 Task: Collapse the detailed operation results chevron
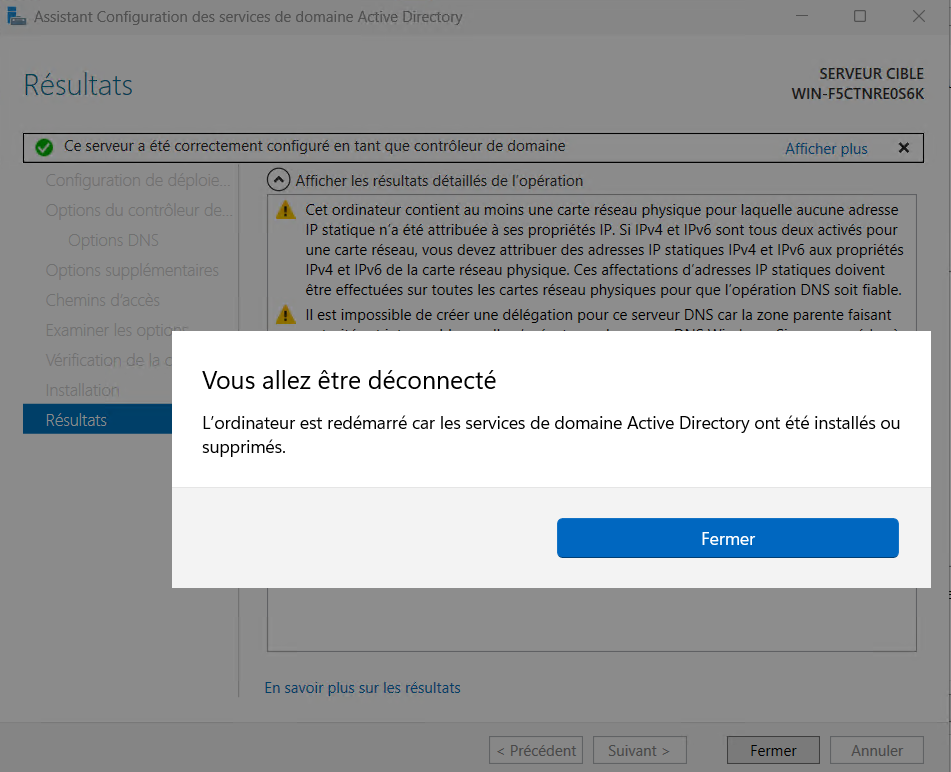(x=278, y=180)
